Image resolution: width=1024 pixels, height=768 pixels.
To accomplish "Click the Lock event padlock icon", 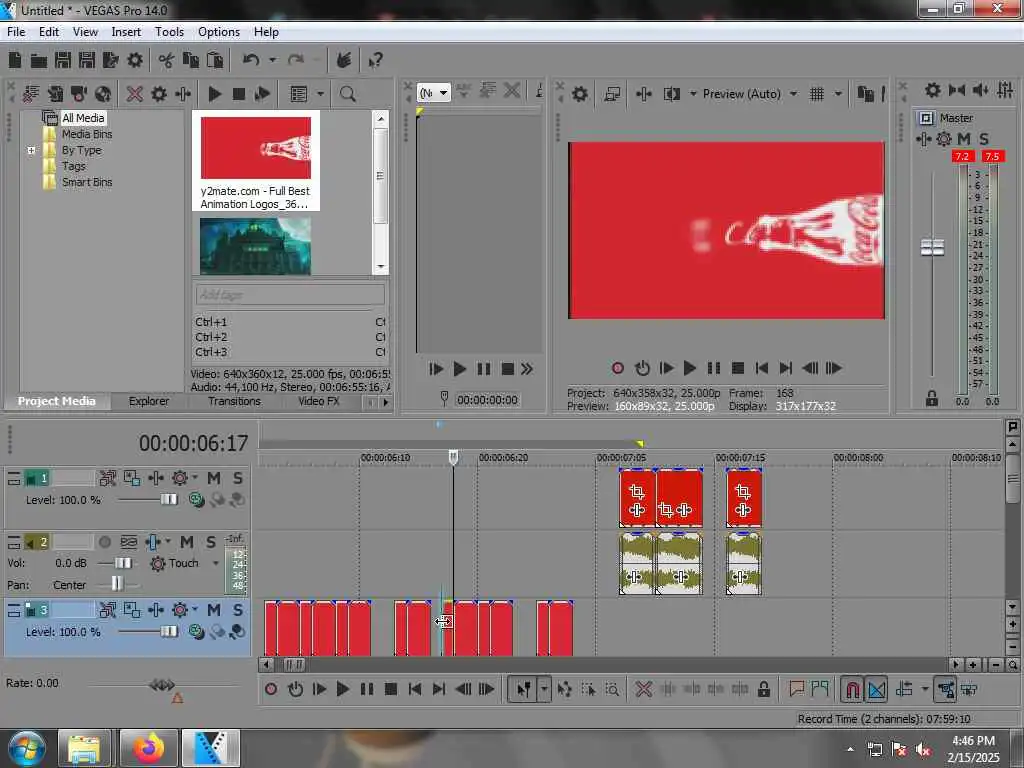I will pos(763,690).
